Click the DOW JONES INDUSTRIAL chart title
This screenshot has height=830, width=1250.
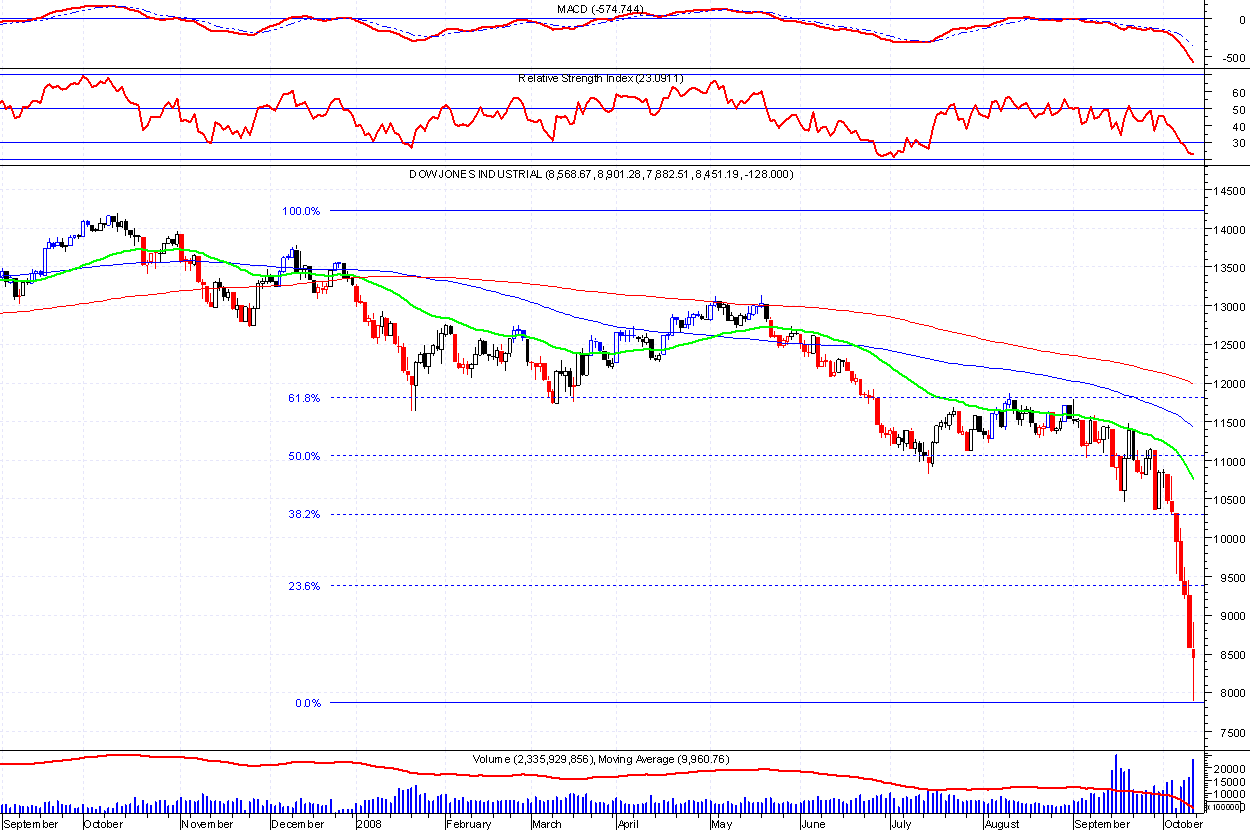coord(601,174)
